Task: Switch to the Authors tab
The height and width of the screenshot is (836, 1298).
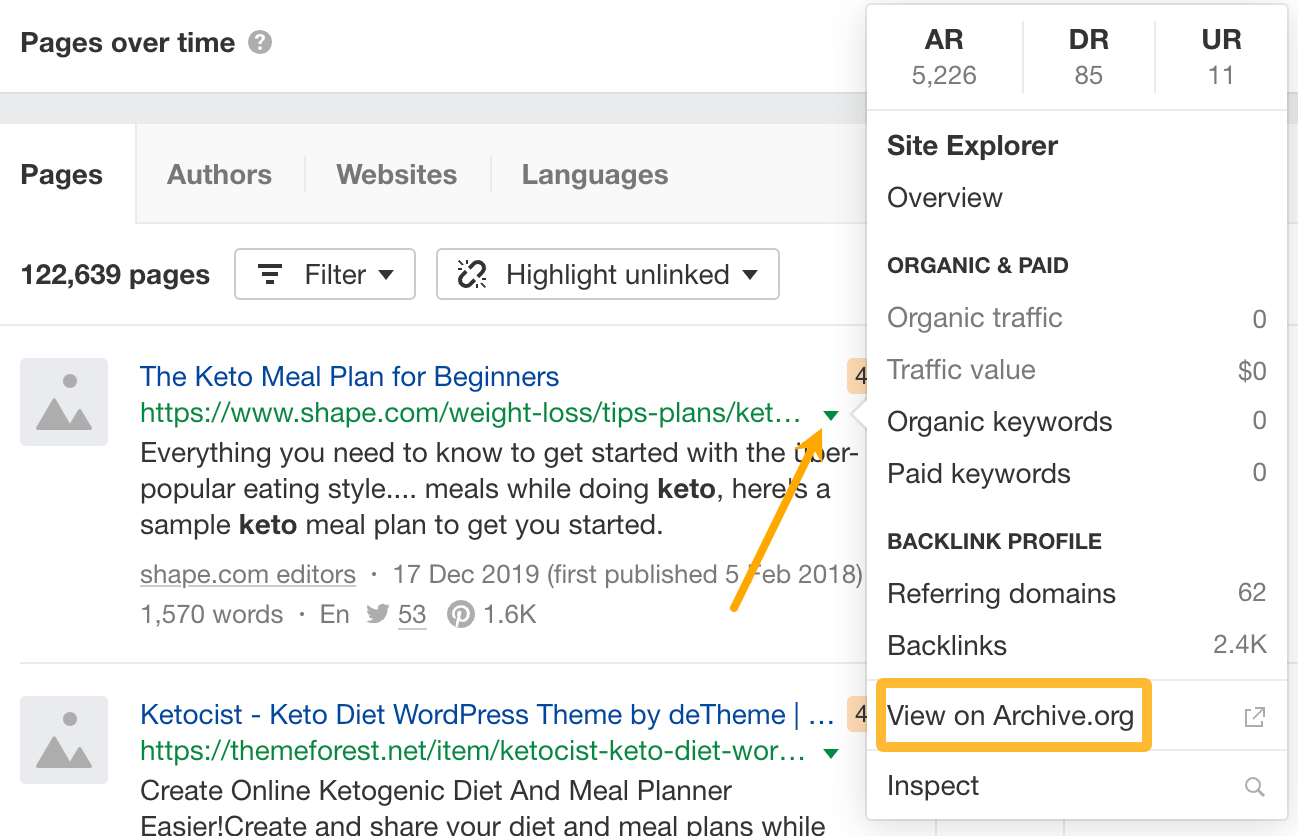Action: (x=219, y=174)
